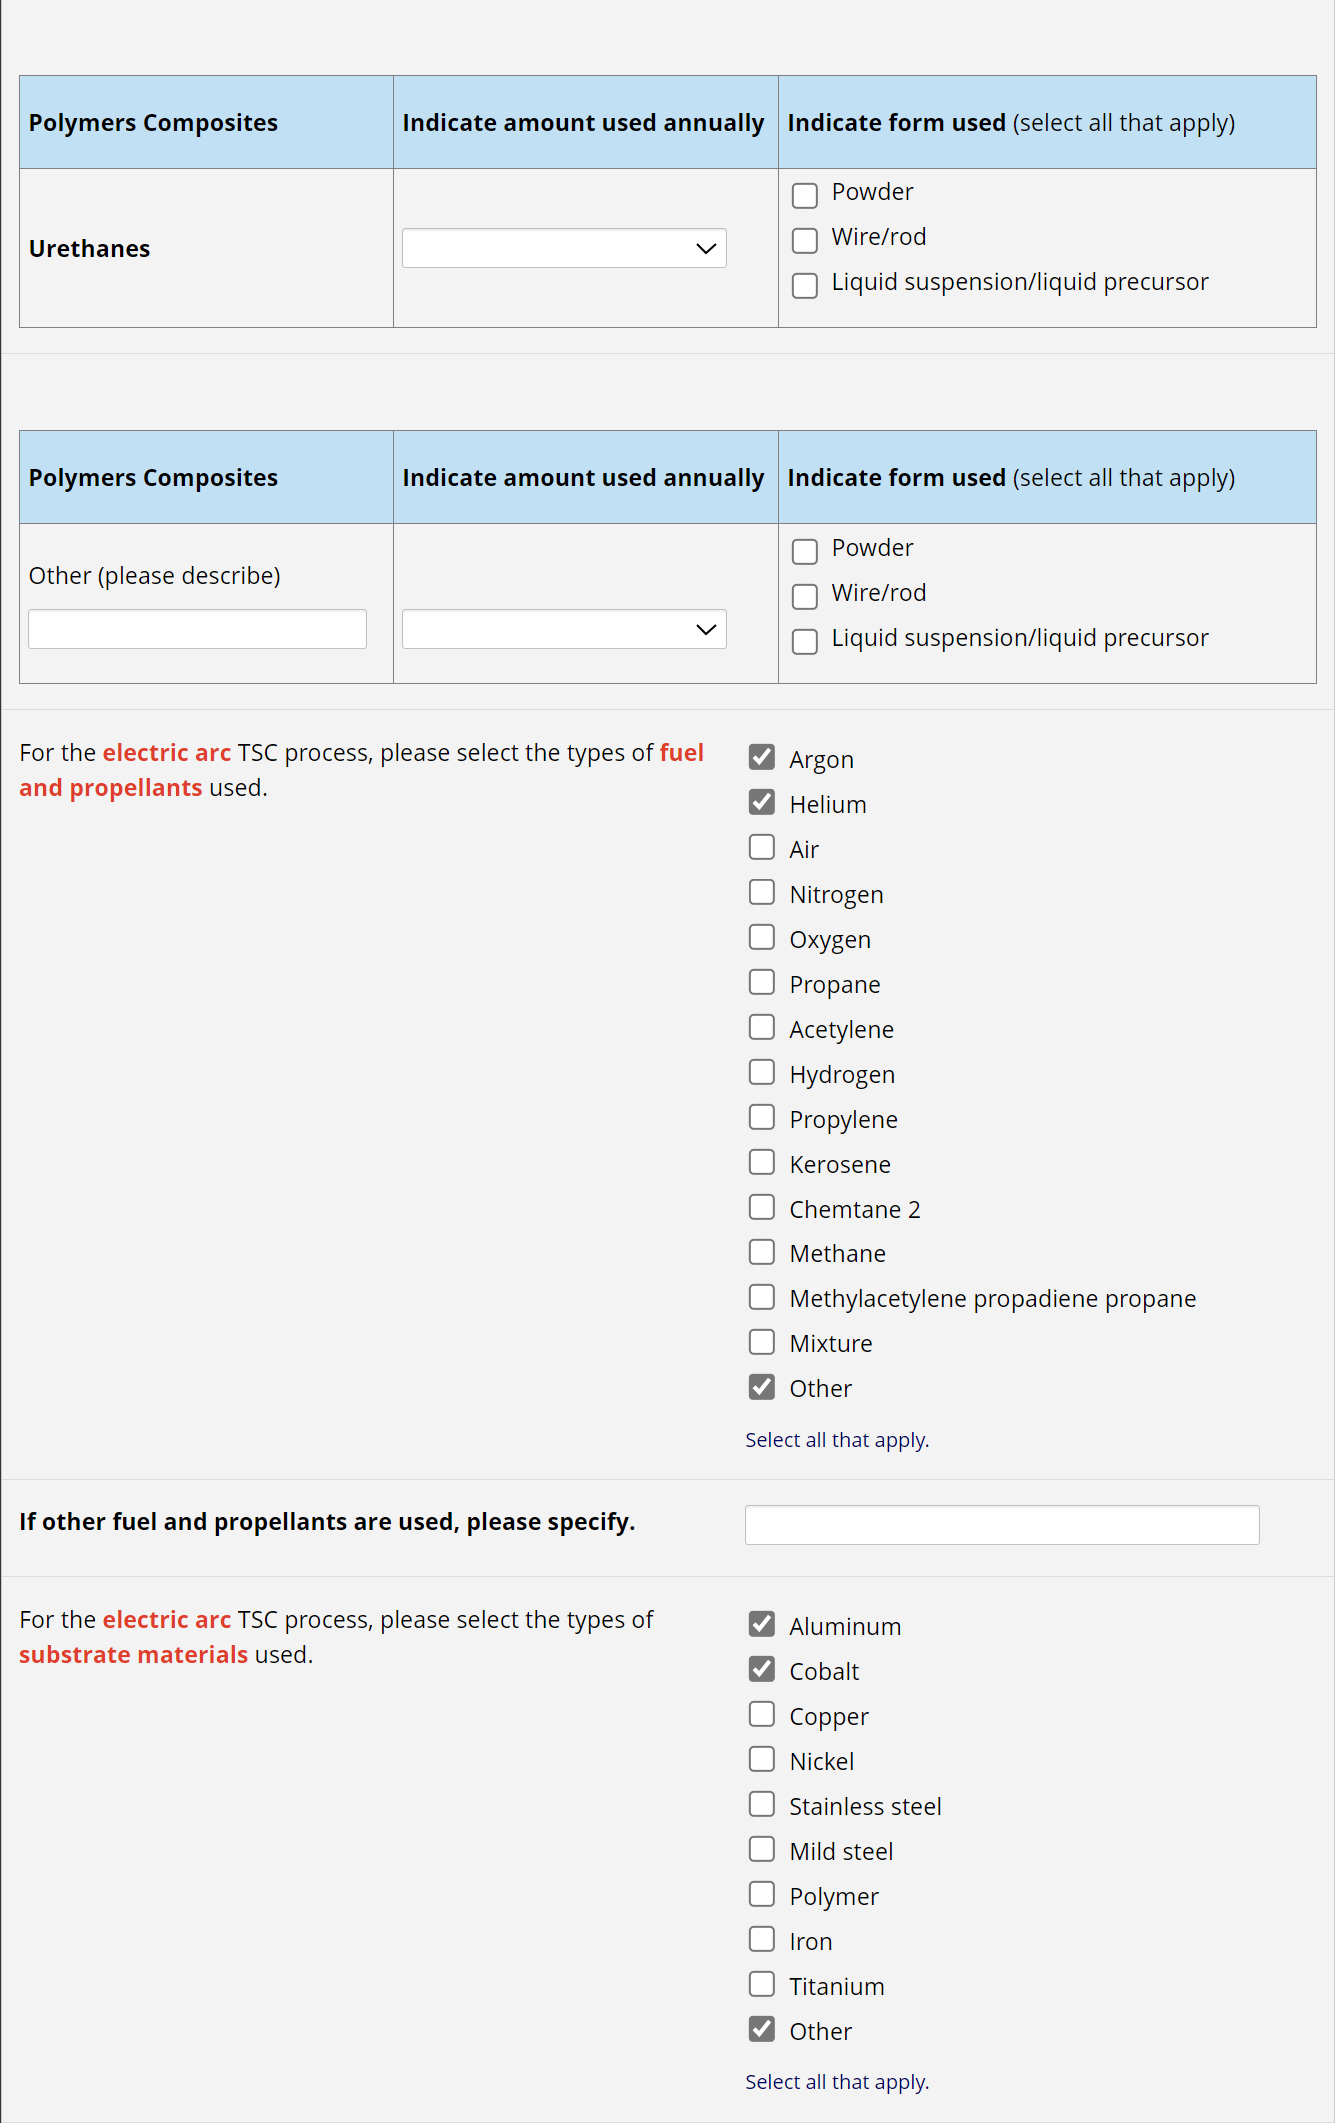Enable the Polymer substrate checkbox

(762, 1894)
